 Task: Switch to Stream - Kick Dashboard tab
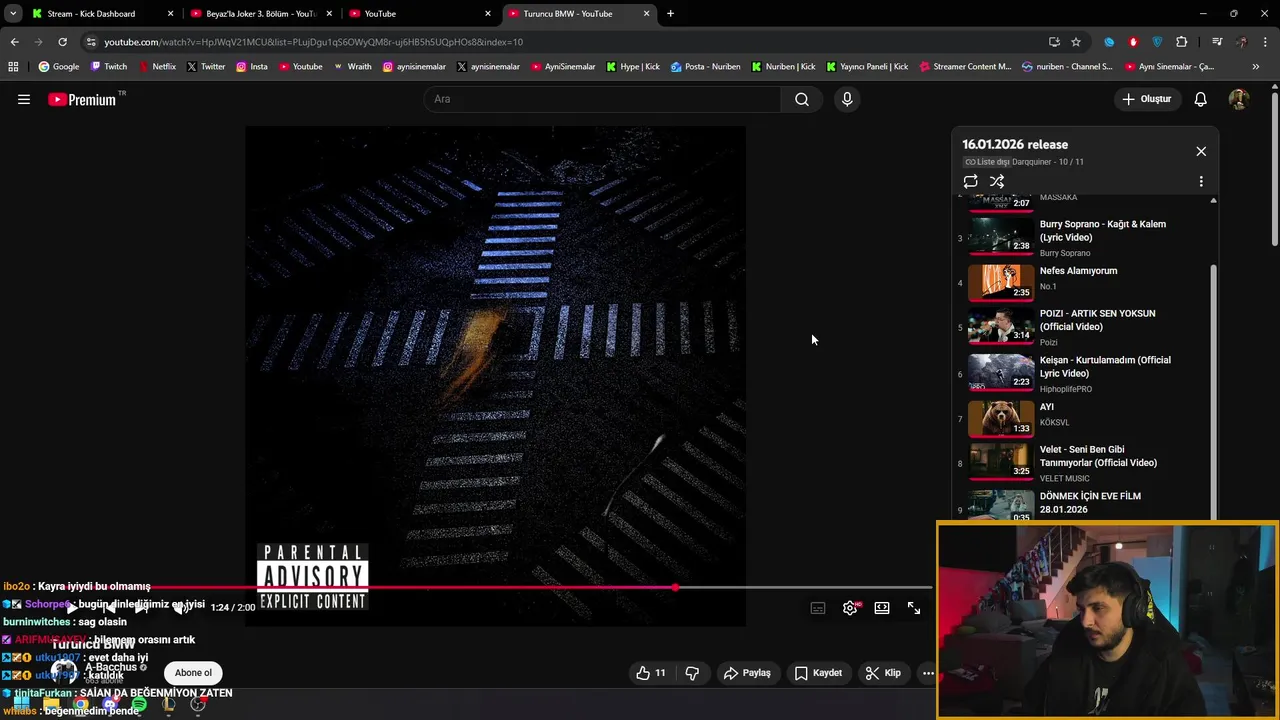coord(102,14)
